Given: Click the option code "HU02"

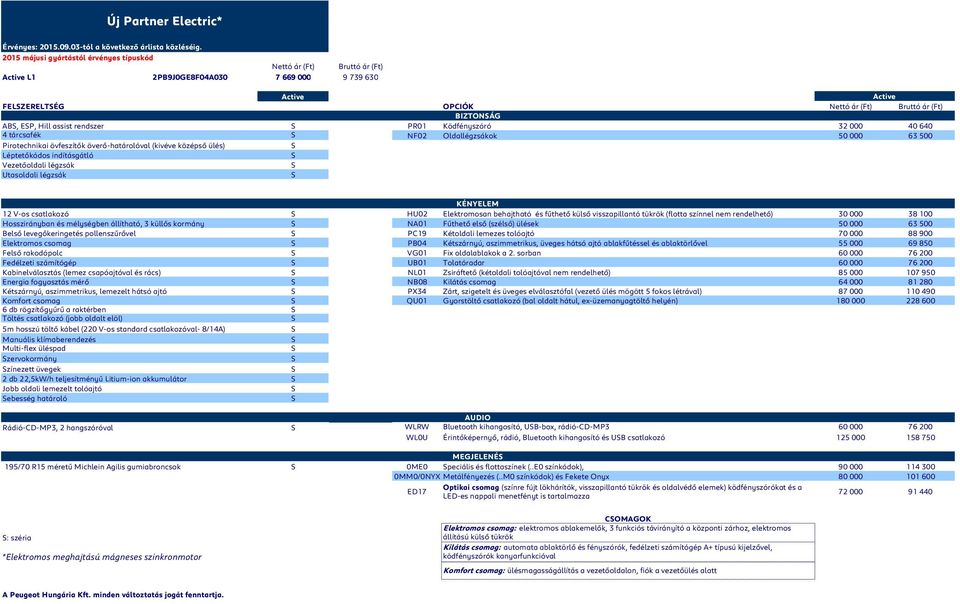Looking at the screenshot, I should coord(417,214).
